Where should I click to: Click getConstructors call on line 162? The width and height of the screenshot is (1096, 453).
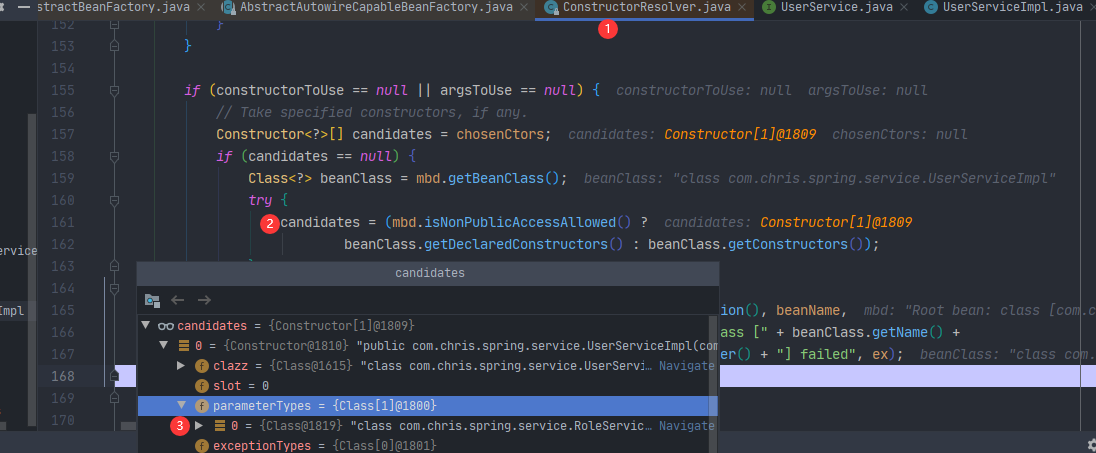[786, 245]
